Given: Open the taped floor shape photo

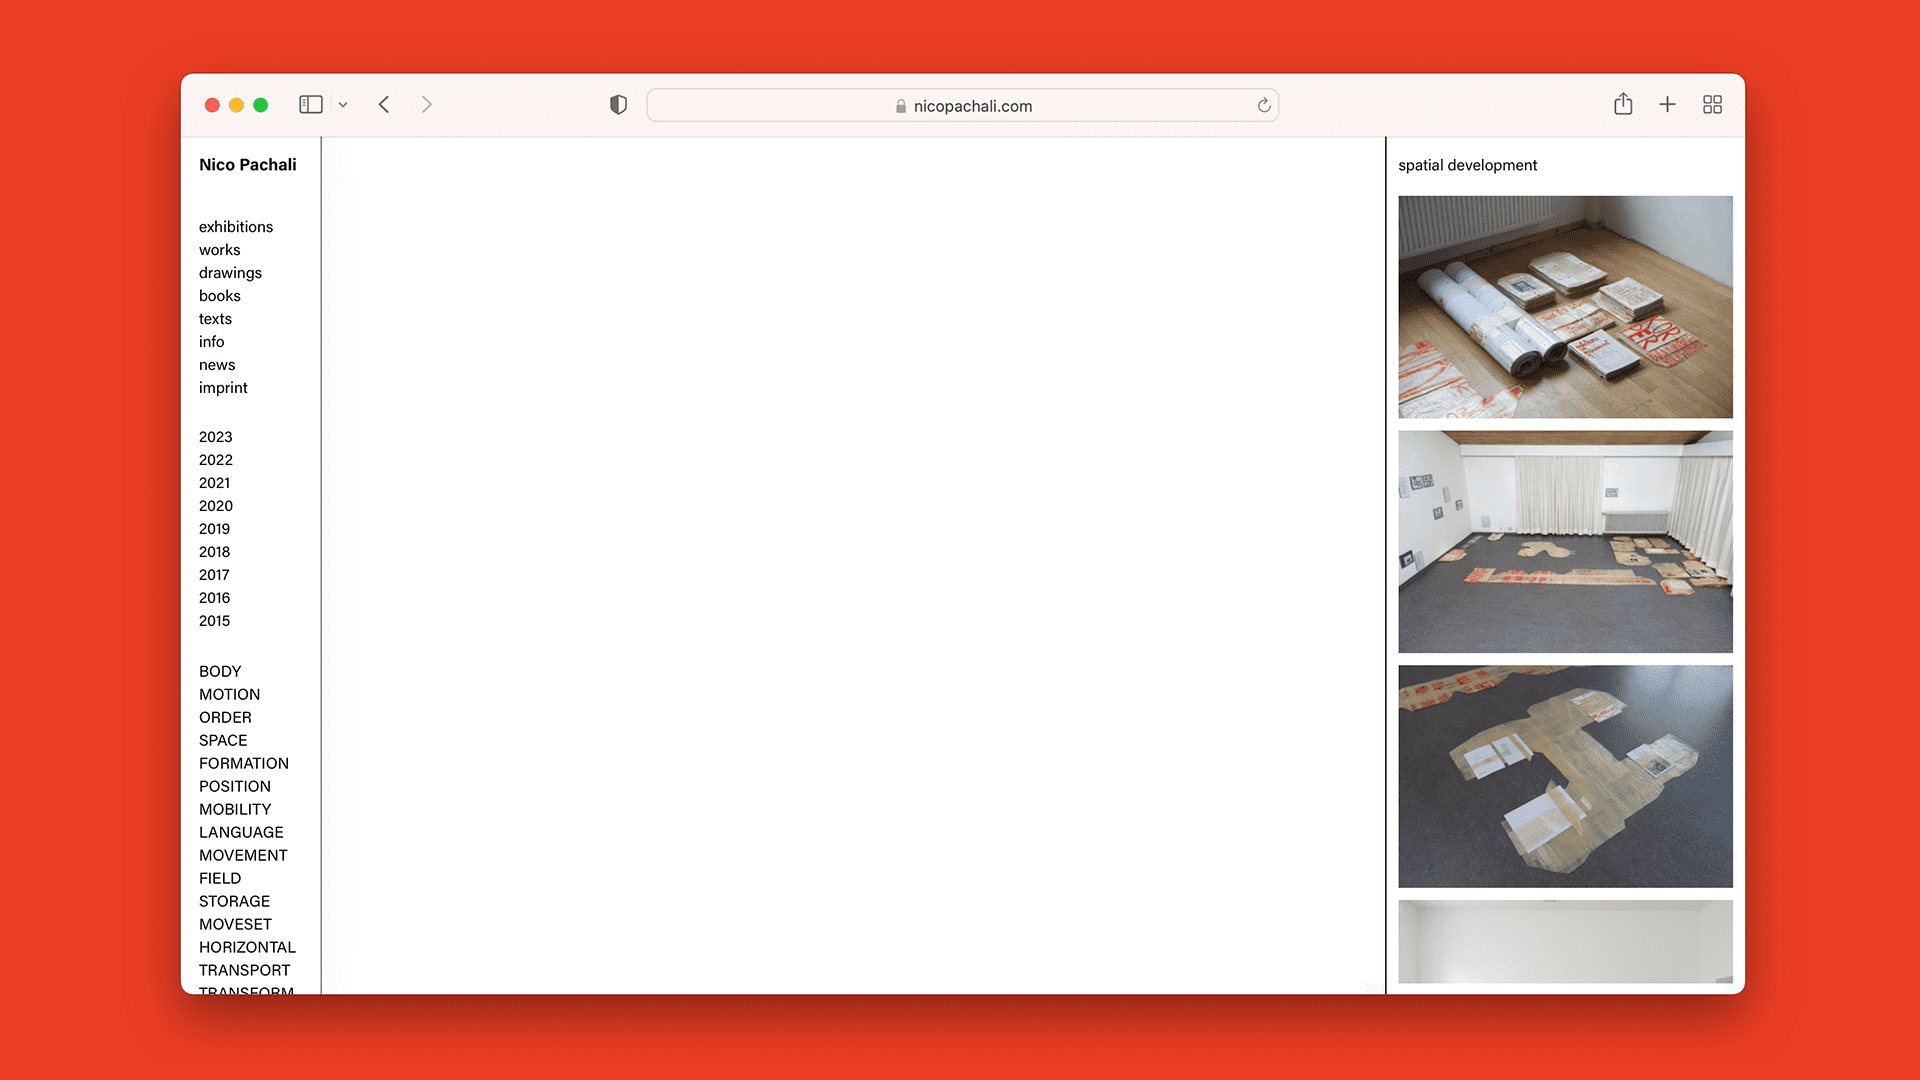Looking at the screenshot, I should pyautogui.click(x=1565, y=776).
